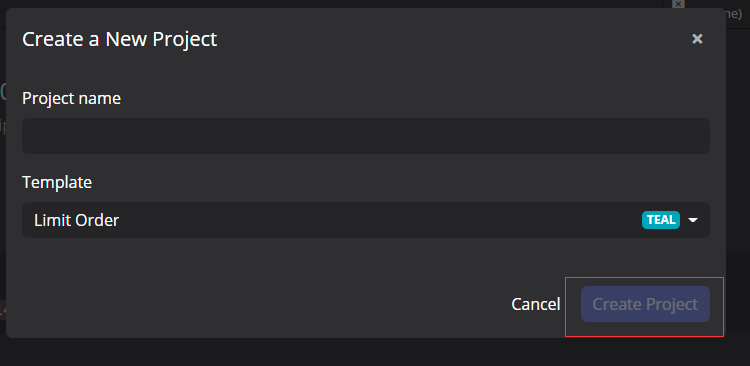750x366 pixels.
Task: Close the Create a New Project dialog
Action: coord(697,39)
